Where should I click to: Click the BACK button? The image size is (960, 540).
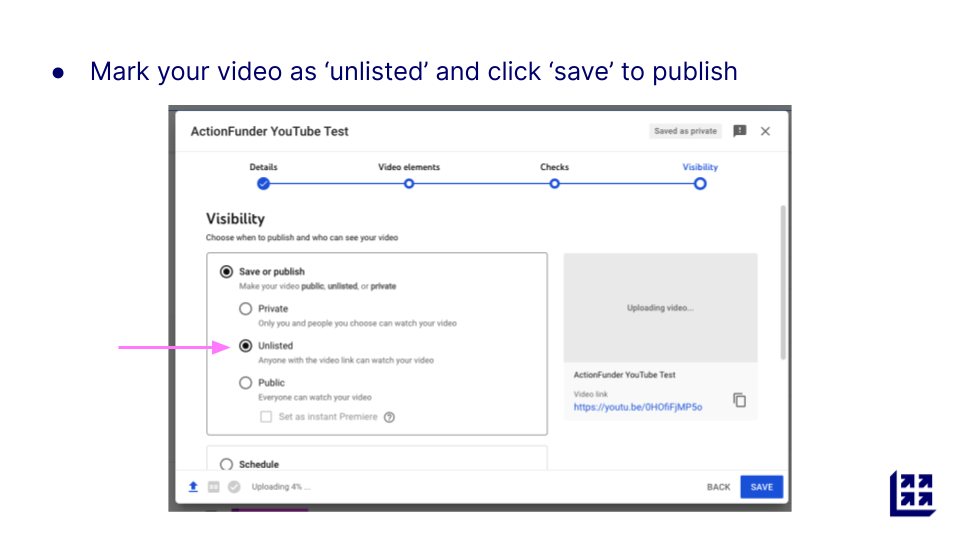pyautogui.click(x=718, y=487)
